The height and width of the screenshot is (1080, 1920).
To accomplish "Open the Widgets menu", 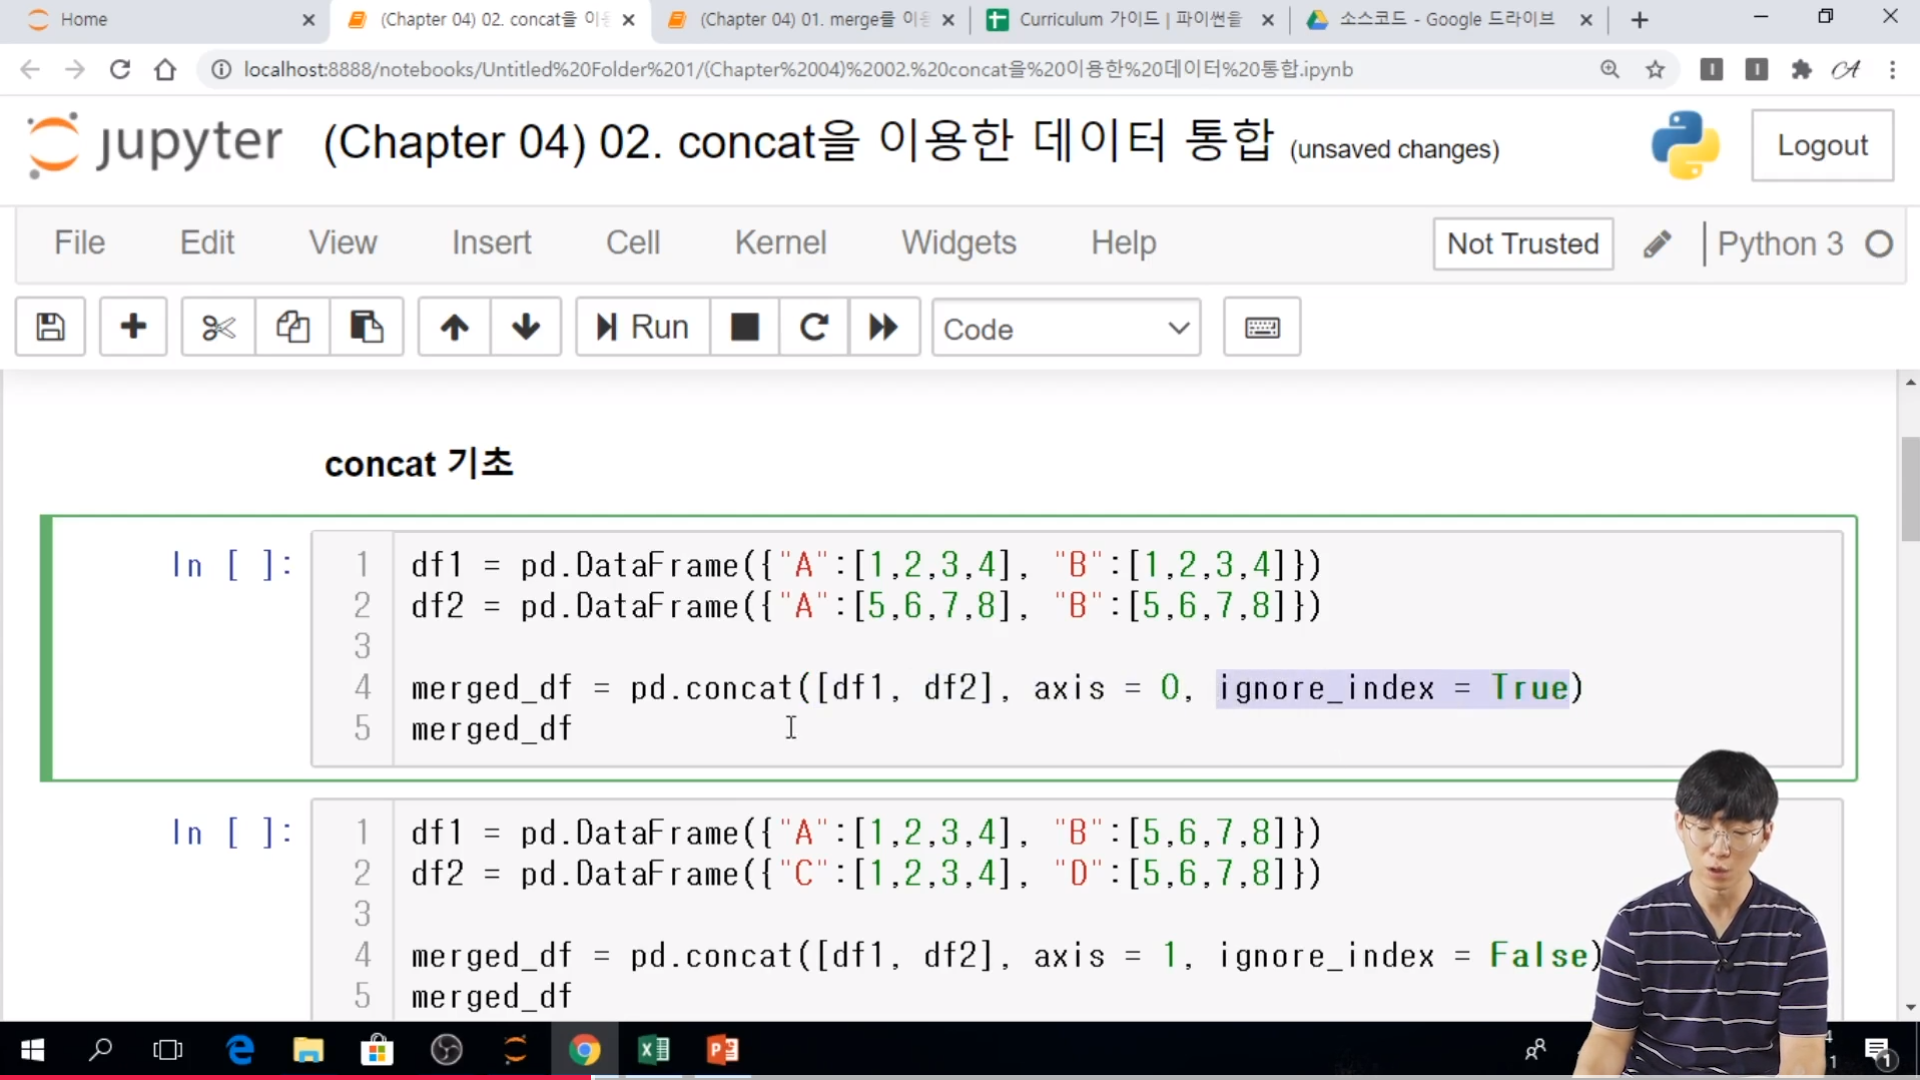I will point(958,243).
